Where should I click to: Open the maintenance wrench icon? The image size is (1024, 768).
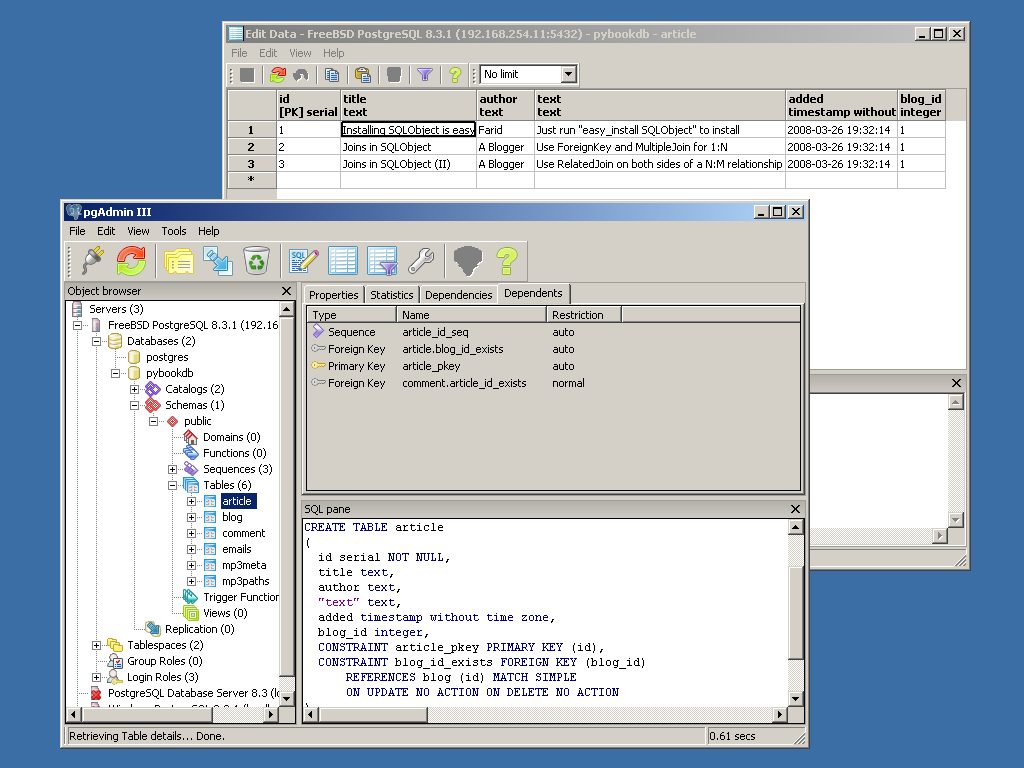point(421,261)
